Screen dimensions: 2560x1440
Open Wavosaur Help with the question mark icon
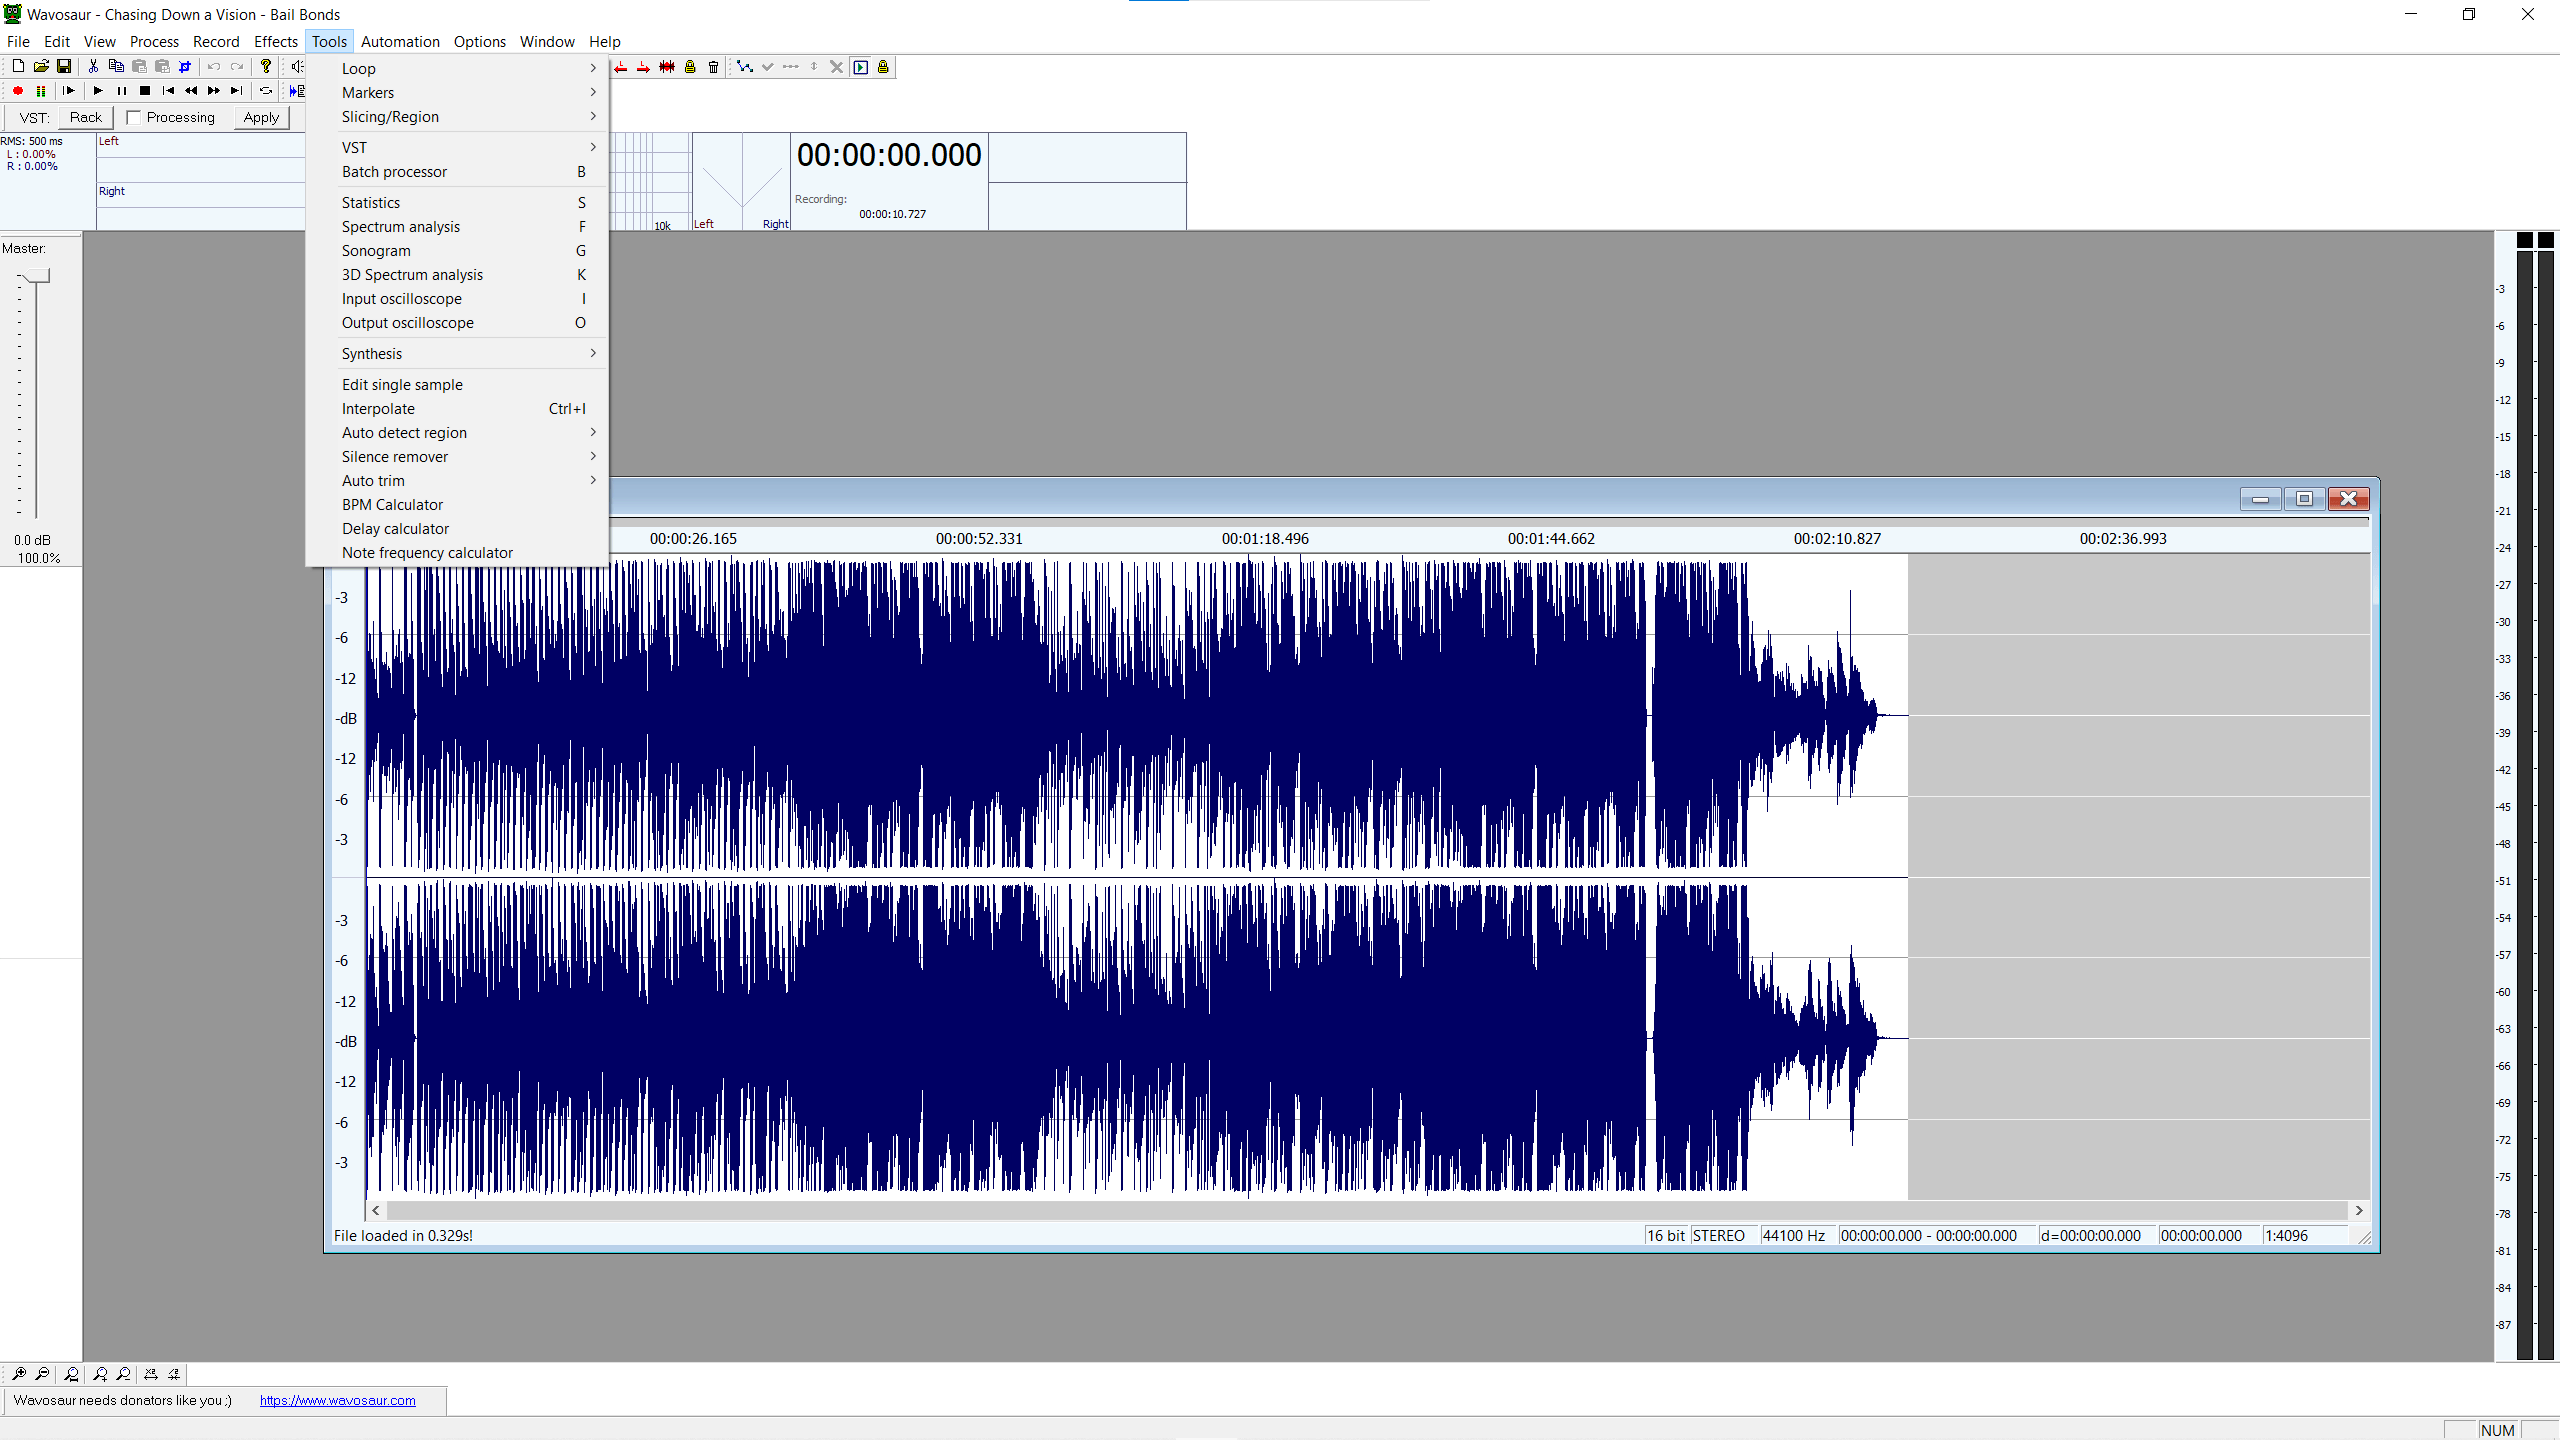click(265, 66)
